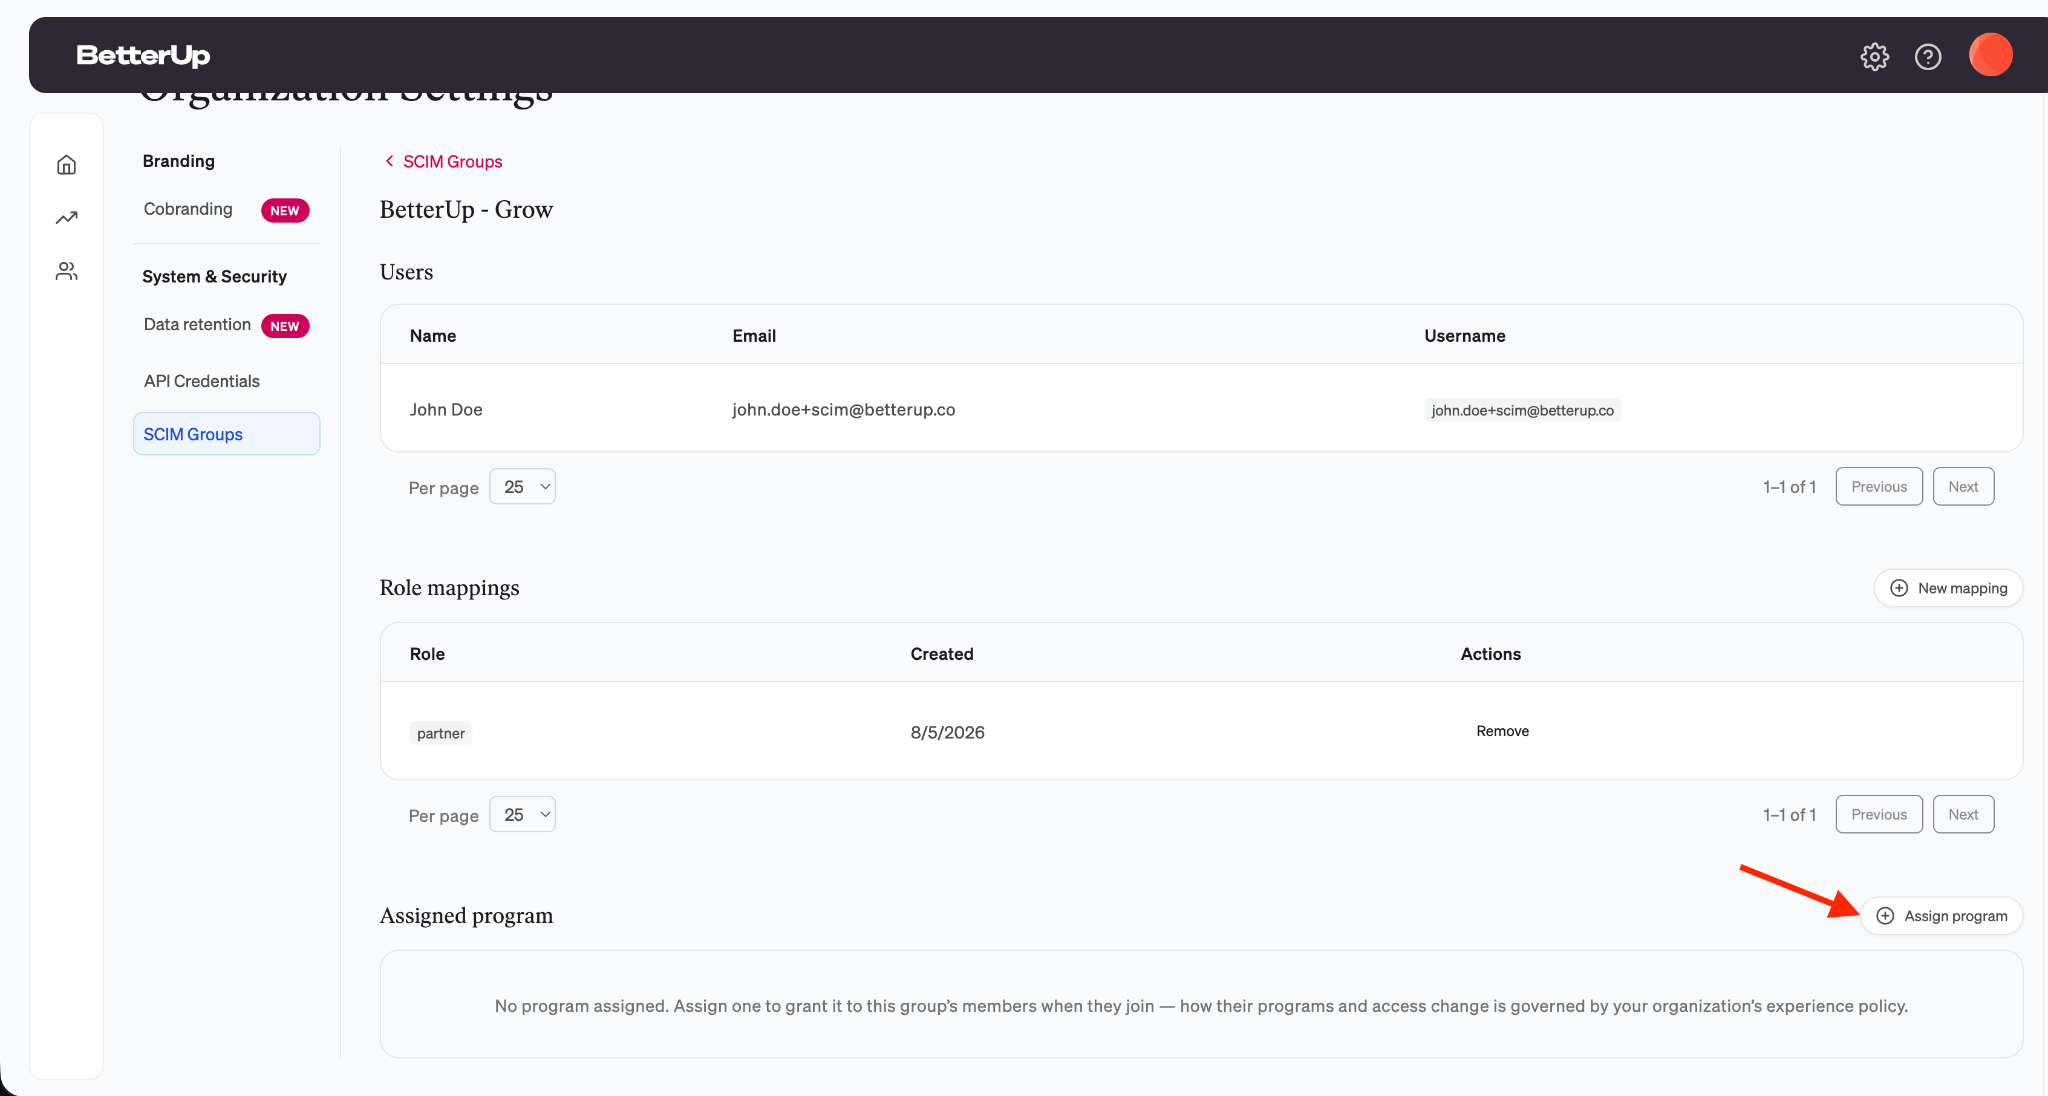This screenshot has width=2048, height=1096.
Task: Open settings gear in top bar
Action: [x=1875, y=56]
